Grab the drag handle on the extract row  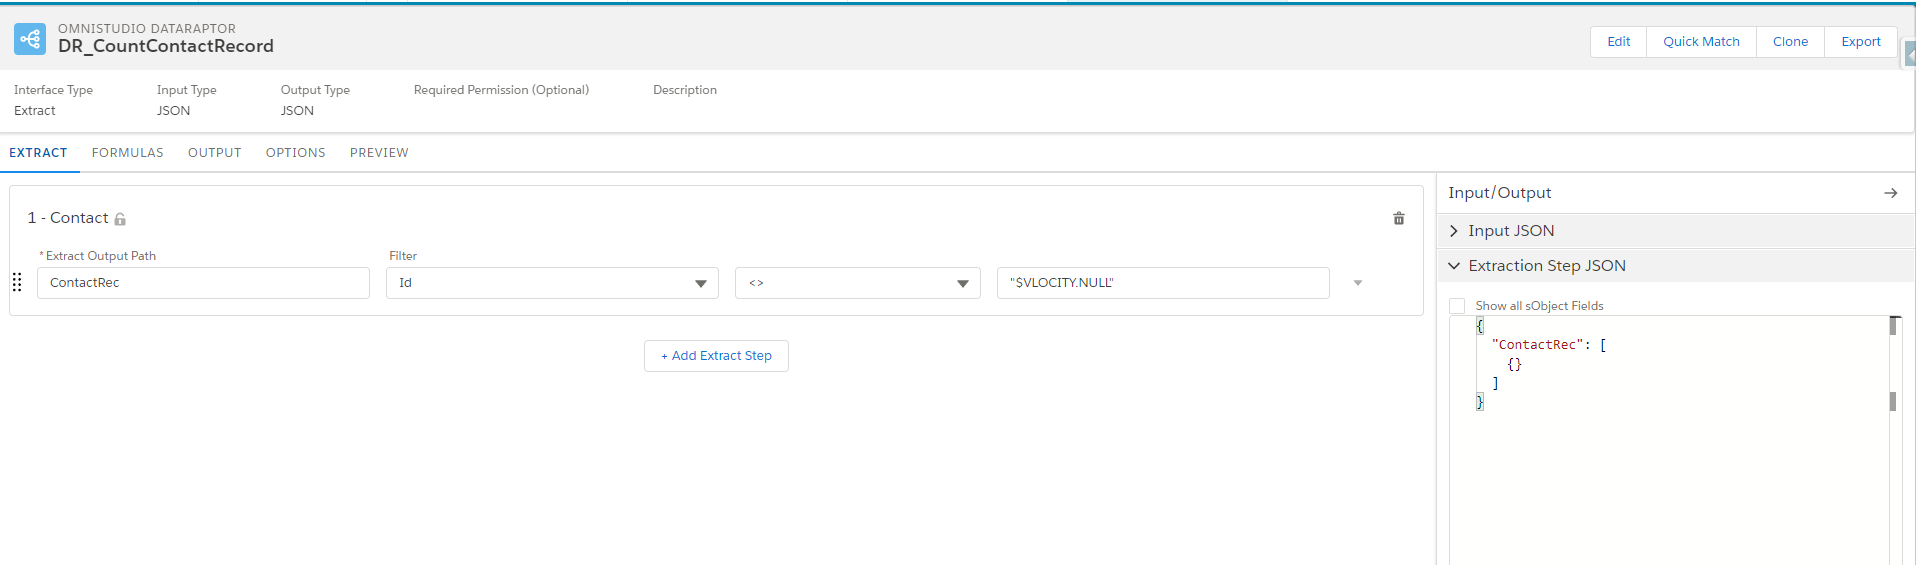pyautogui.click(x=17, y=283)
